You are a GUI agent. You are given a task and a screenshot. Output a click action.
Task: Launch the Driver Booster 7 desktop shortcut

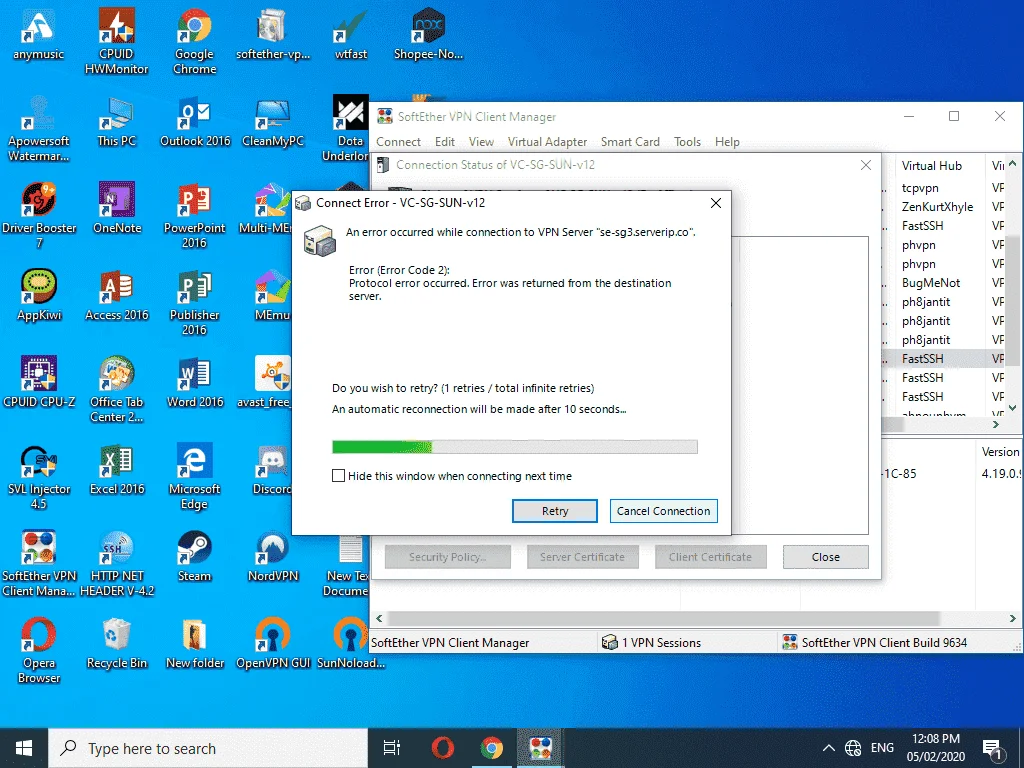(x=39, y=216)
